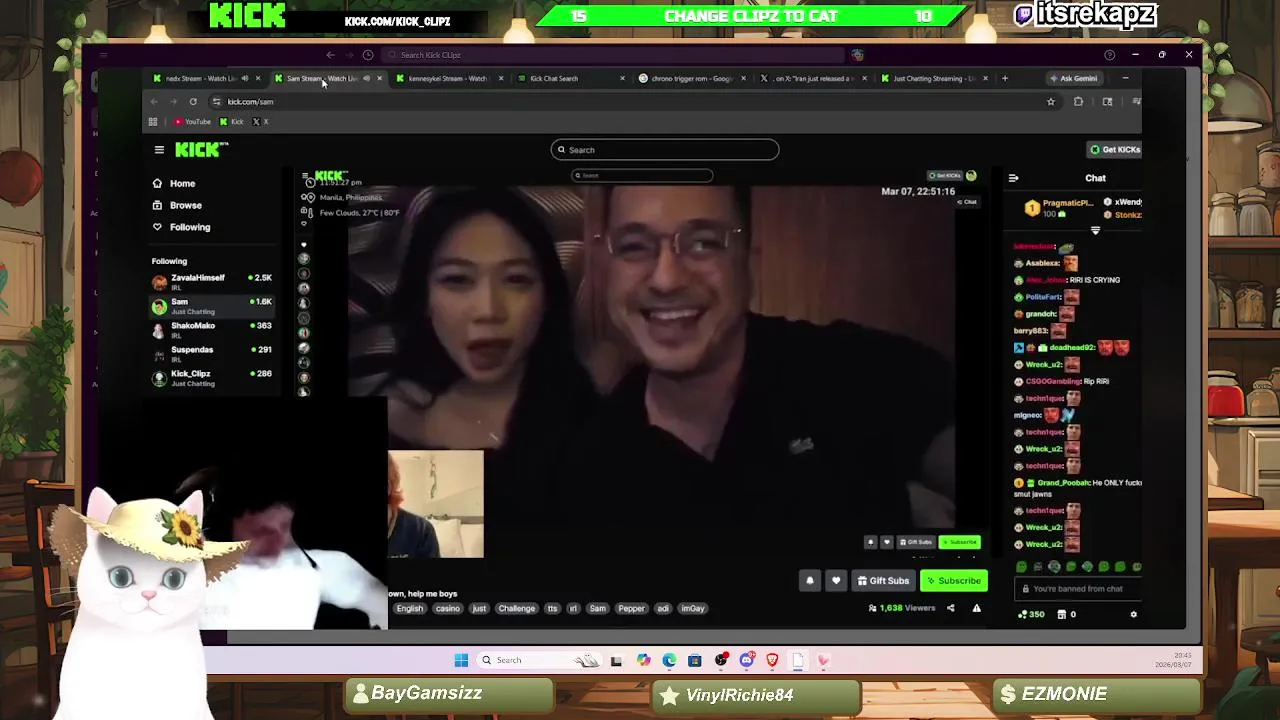The width and height of the screenshot is (1280, 720).
Task: Open Microsoft Edge from the taskbar
Action: tap(669, 660)
